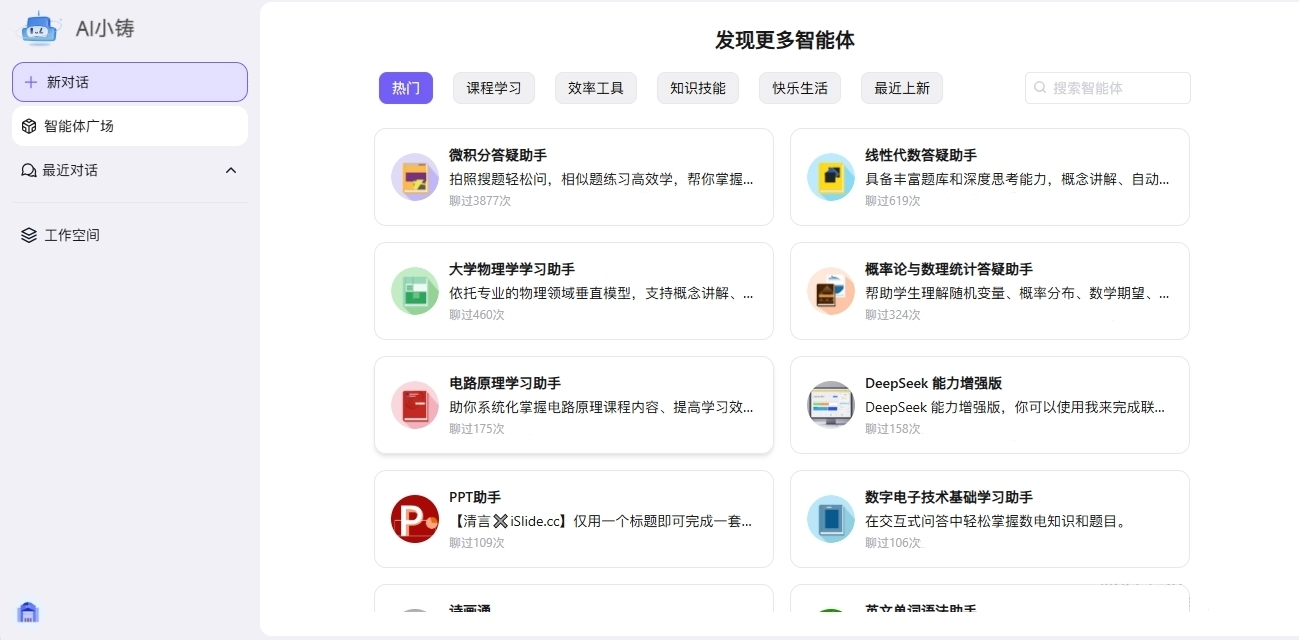Select the 效率工具 category tab
This screenshot has height=640, width=1299.
596,88
